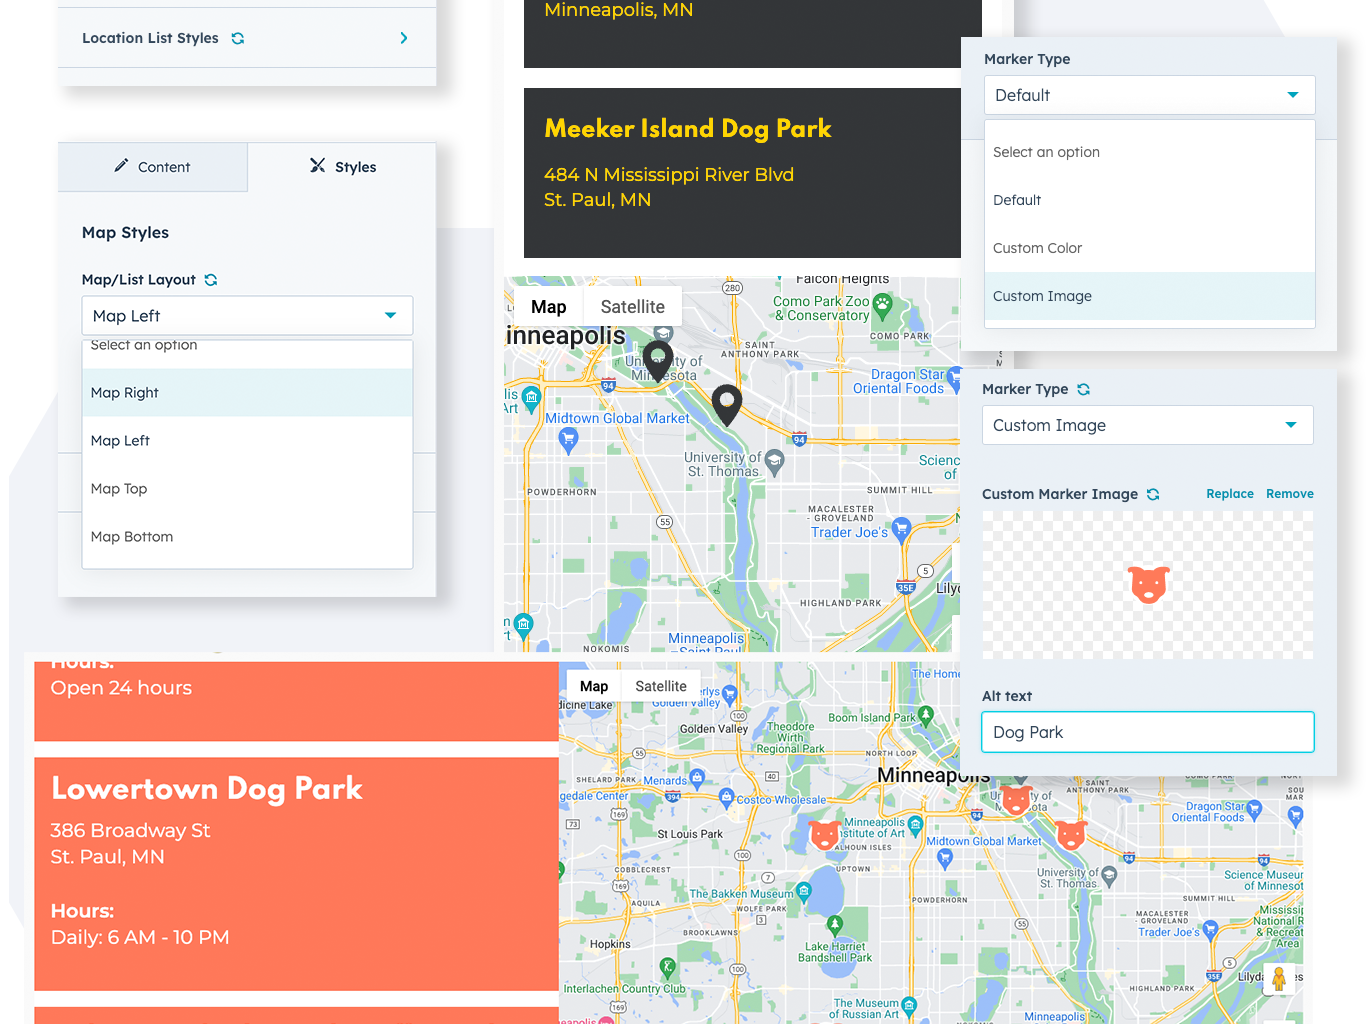Click reset icon next to Location List Styles
Screen dimensions: 1366x1024
238,38
